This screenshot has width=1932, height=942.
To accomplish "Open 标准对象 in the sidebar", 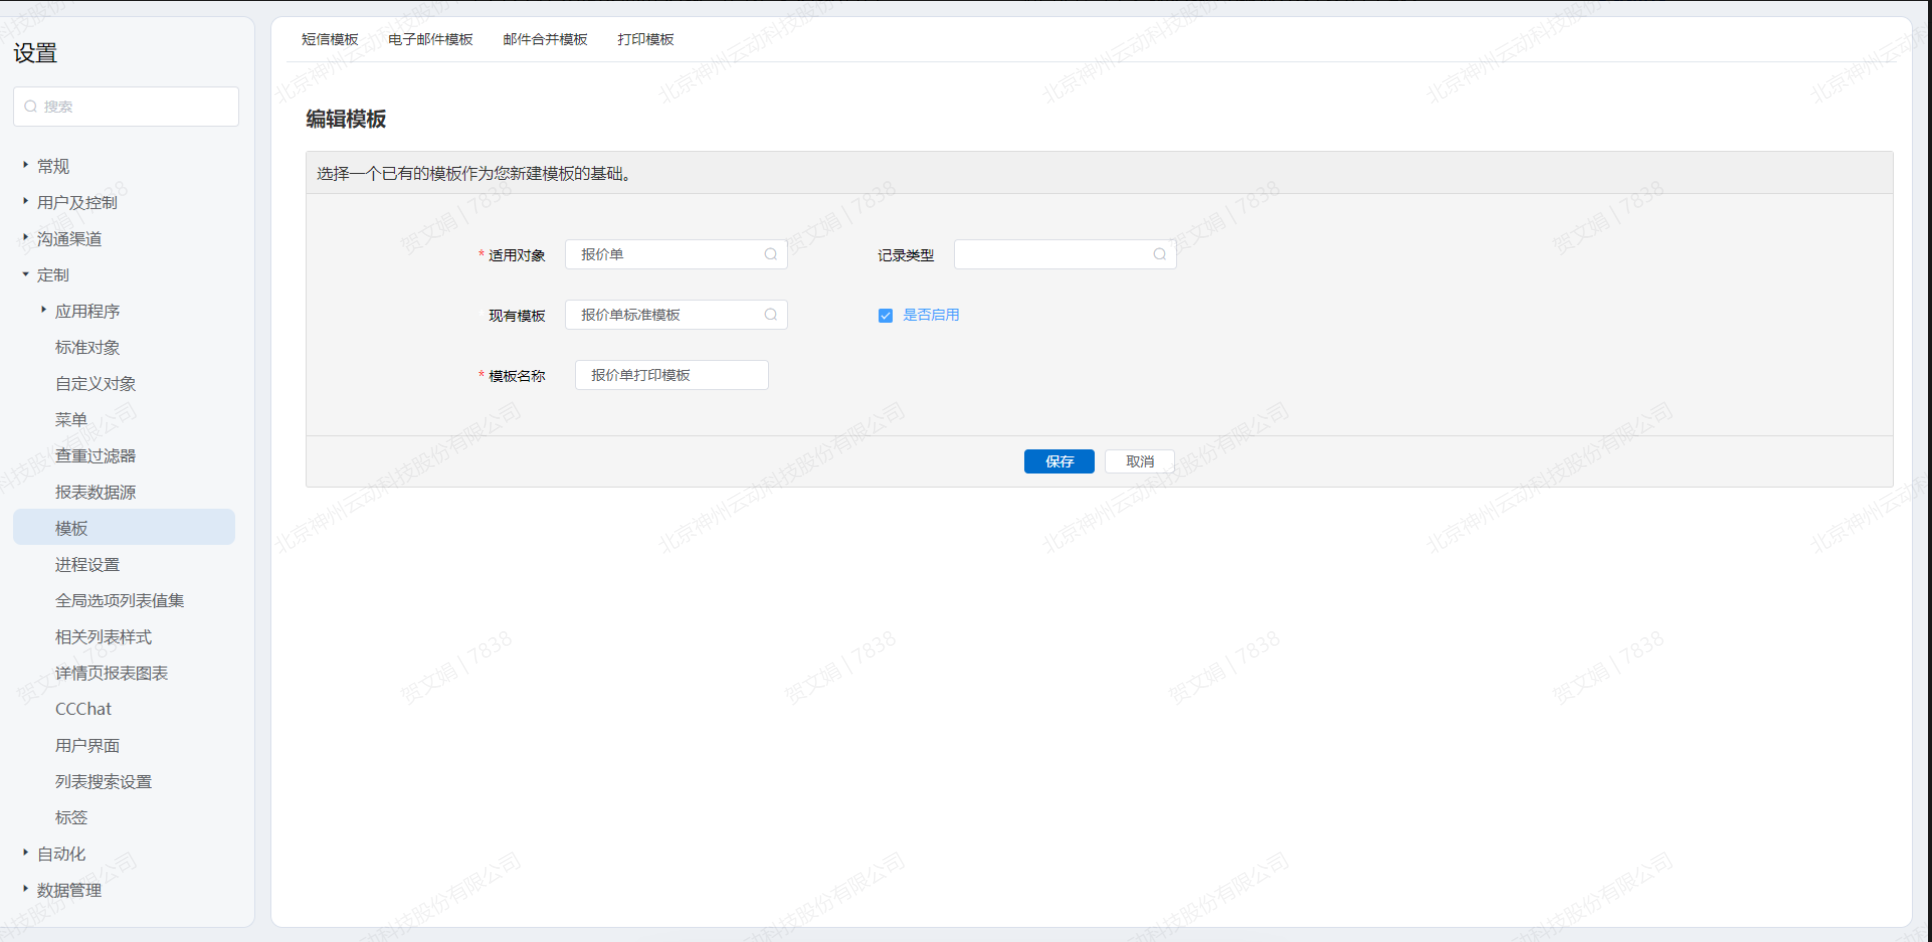I will pos(87,347).
